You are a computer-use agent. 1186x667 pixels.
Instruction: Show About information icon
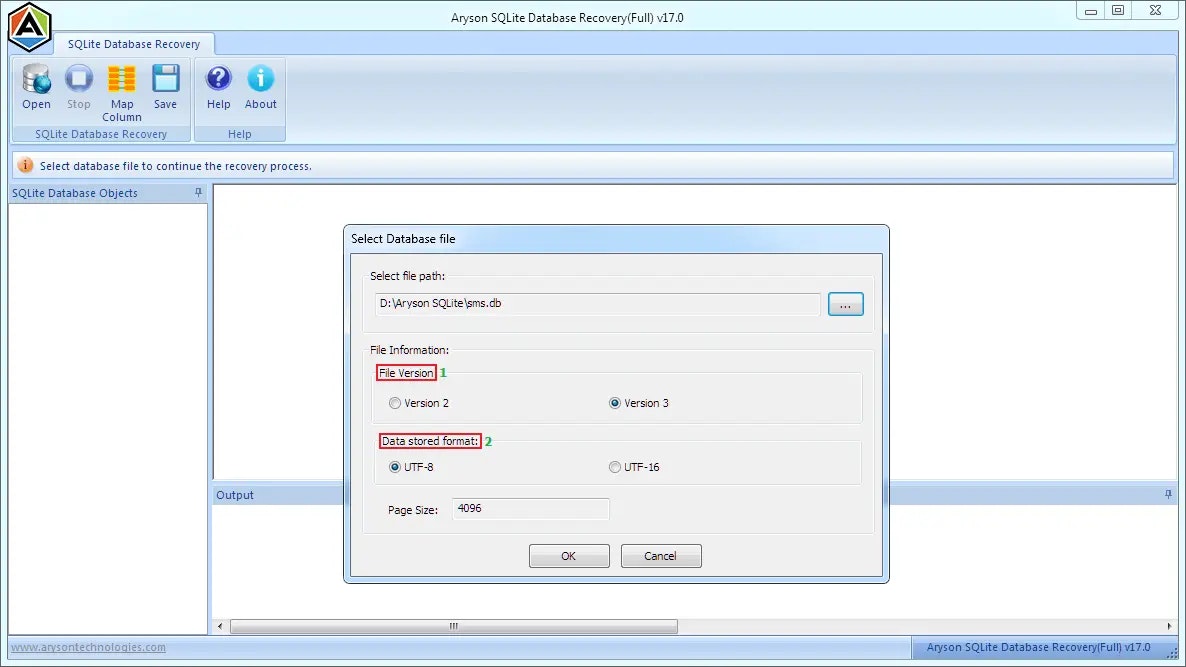261,79
